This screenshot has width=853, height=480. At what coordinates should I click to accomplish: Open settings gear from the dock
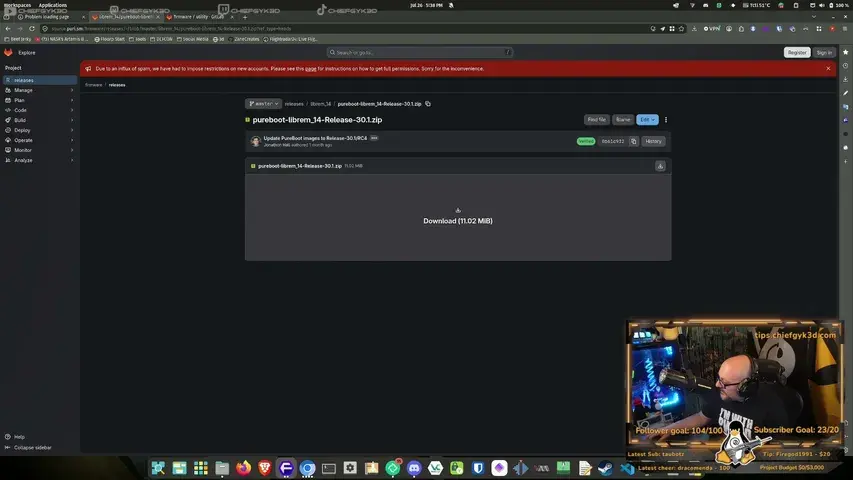click(x=350, y=467)
